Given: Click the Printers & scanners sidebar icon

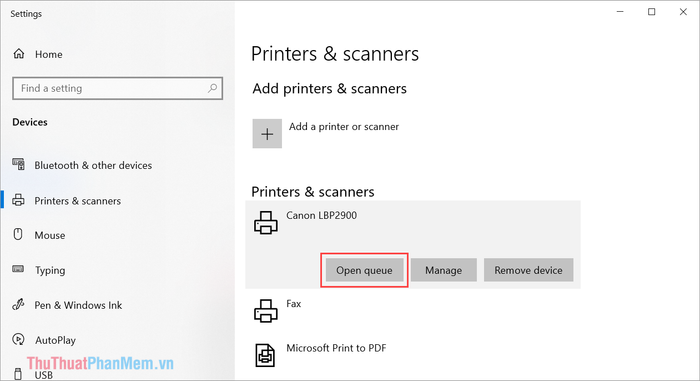Looking at the screenshot, I should pyautogui.click(x=18, y=200).
